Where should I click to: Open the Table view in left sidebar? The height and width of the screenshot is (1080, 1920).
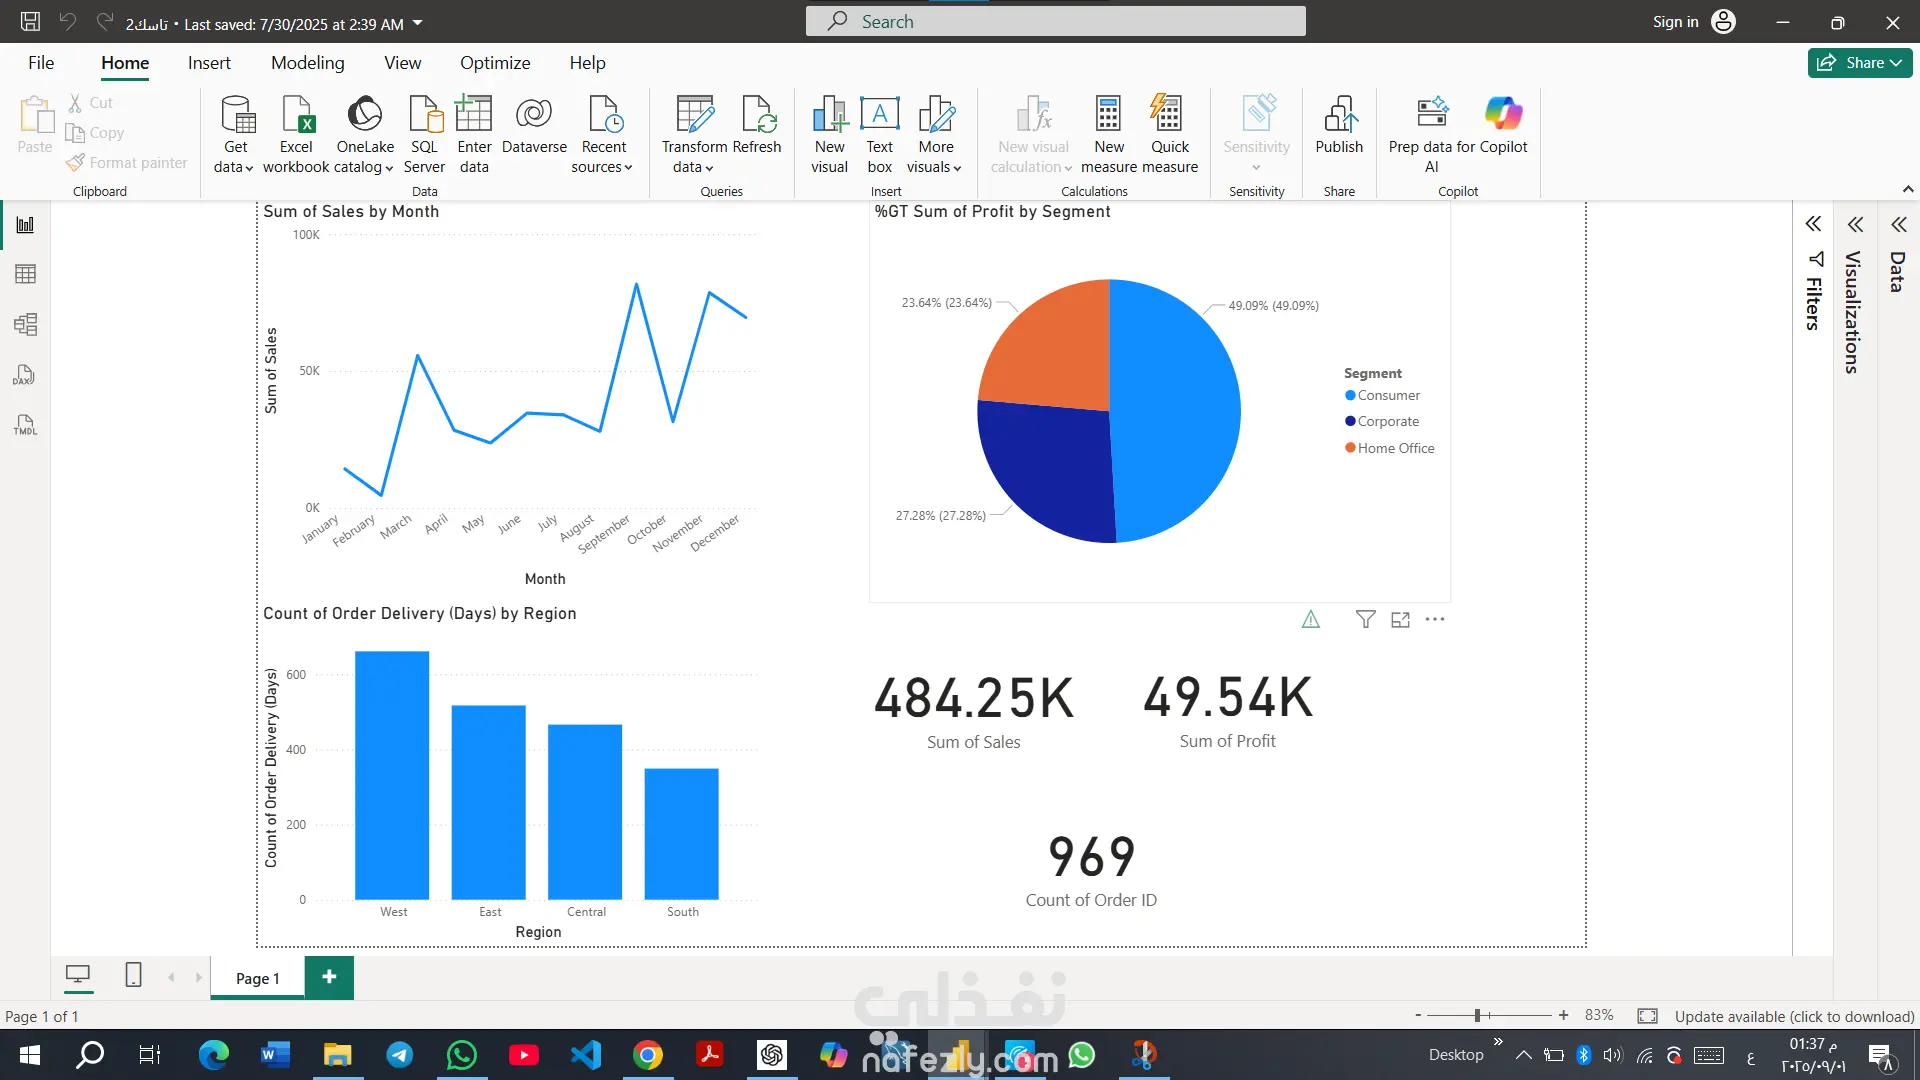[25, 274]
